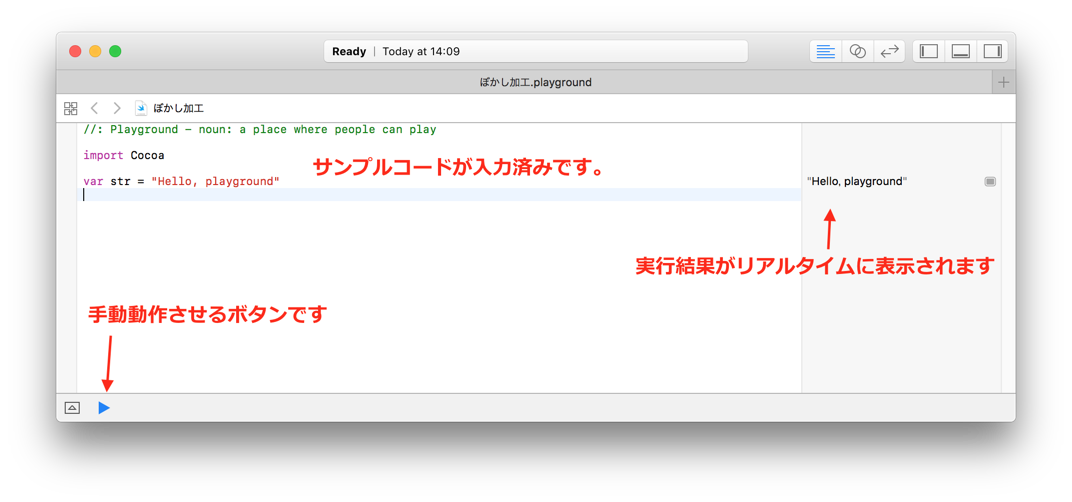
Task: Show the Assistant editor
Action: (857, 51)
